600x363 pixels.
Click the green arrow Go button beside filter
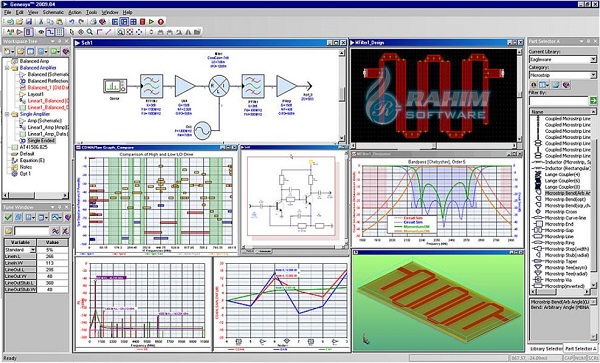click(x=593, y=101)
